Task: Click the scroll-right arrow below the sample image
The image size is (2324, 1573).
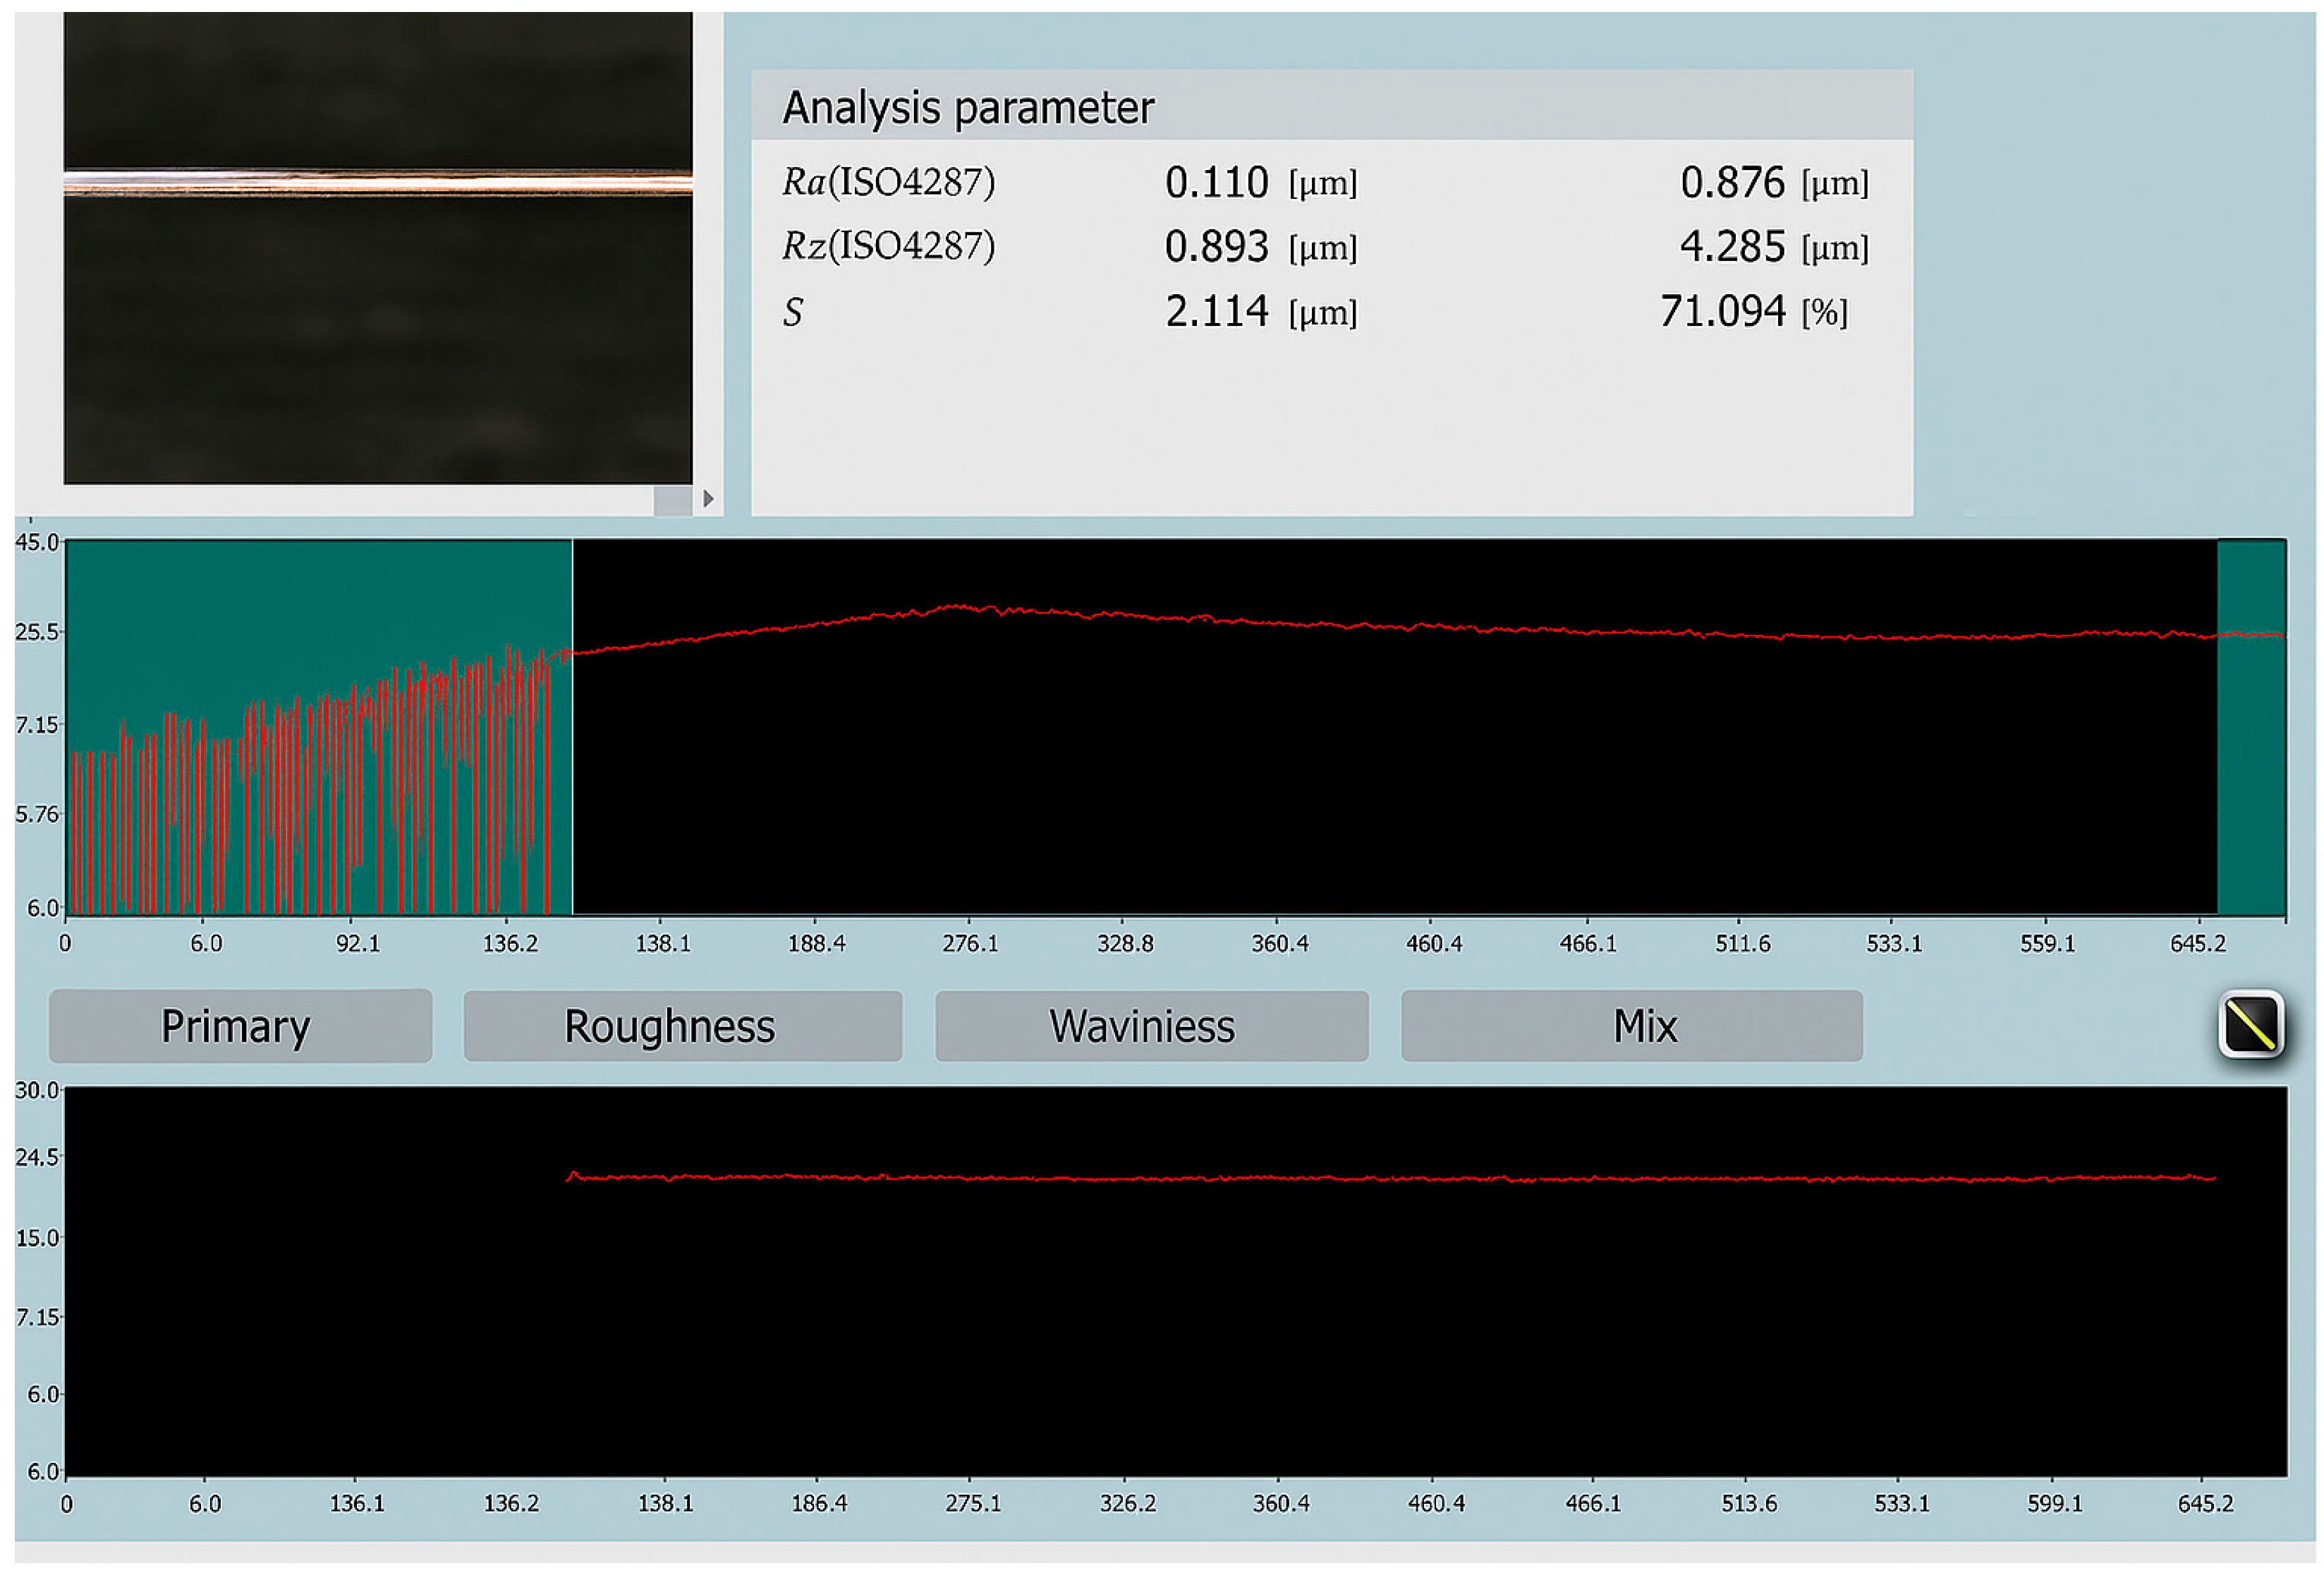Action: tap(708, 498)
